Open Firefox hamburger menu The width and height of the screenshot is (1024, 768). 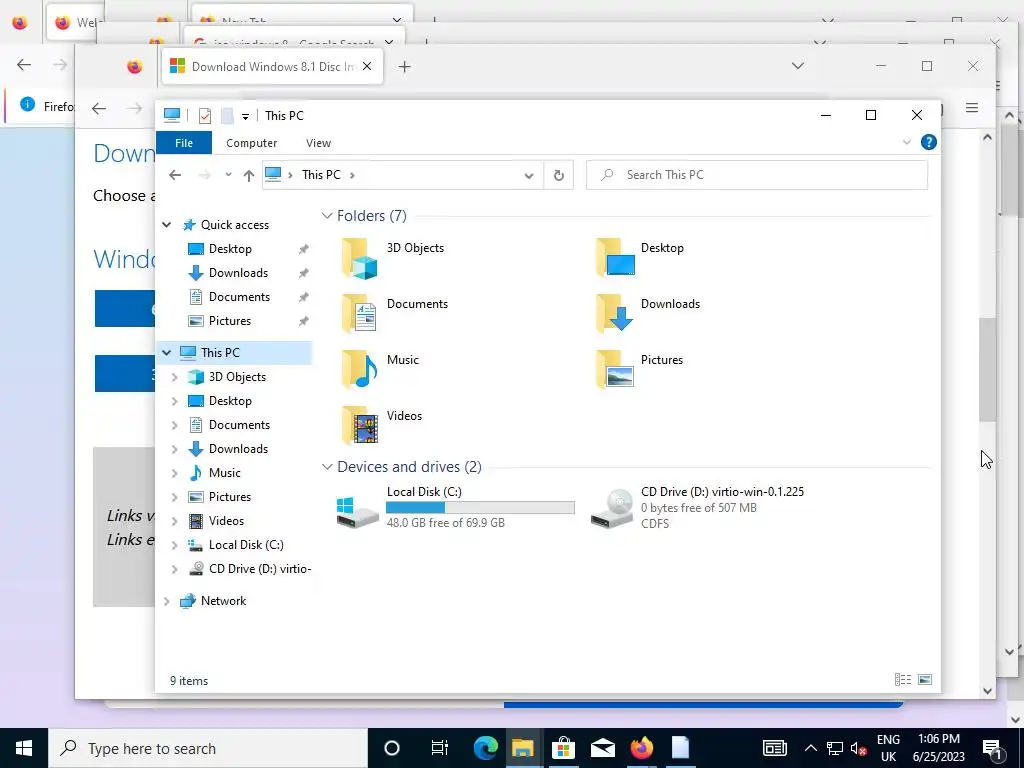point(972,108)
